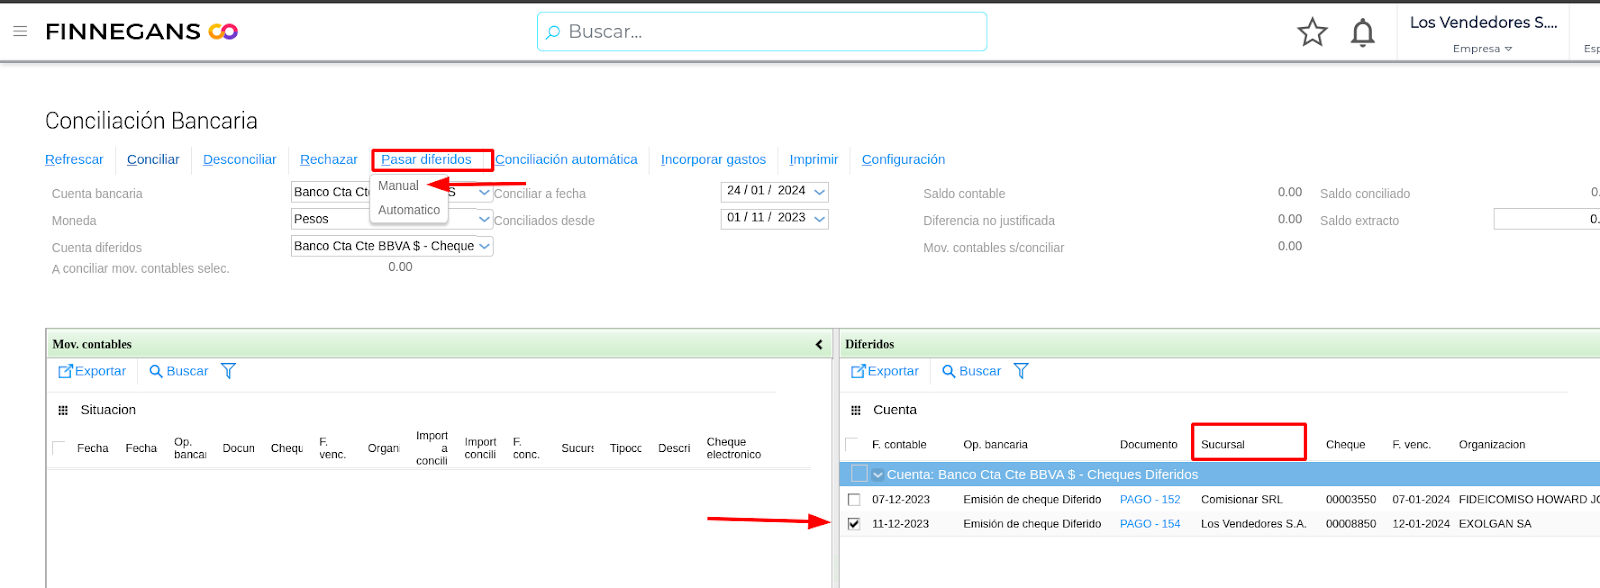Sort by Cheque electronico column header
The image size is (1600, 588).
[x=733, y=448]
